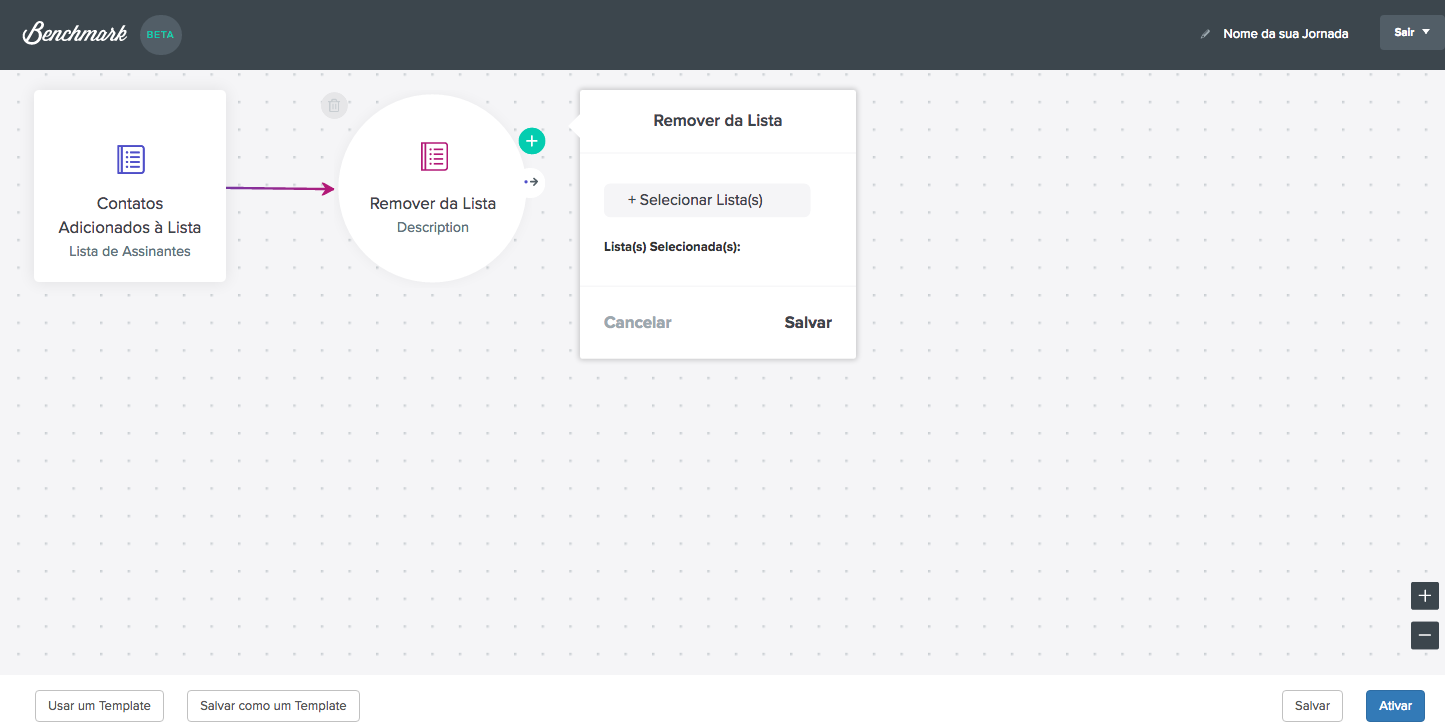Edit the Nome da sua Jornada title
The width and height of the screenshot is (1445, 725).
point(1285,34)
